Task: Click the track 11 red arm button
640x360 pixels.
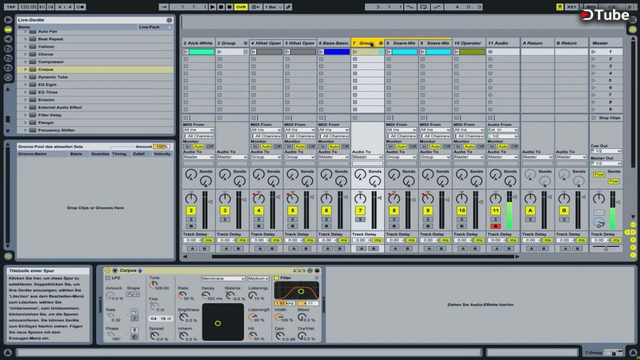Action: click(x=496, y=226)
